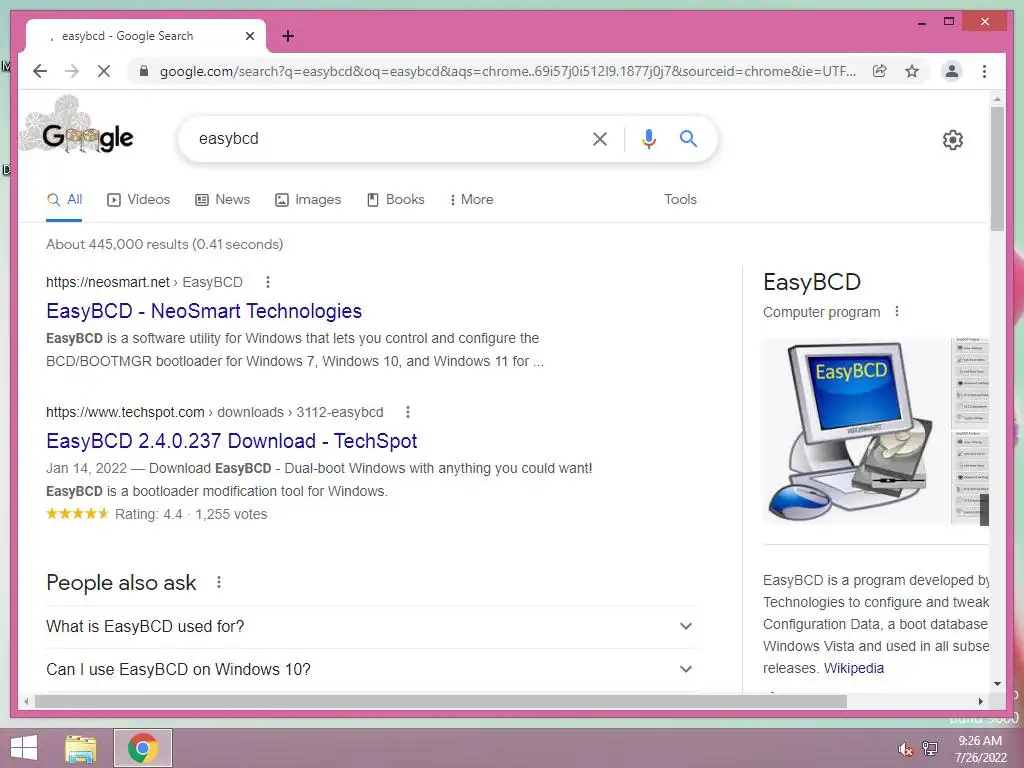Click the address bar URL

(x=508, y=71)
